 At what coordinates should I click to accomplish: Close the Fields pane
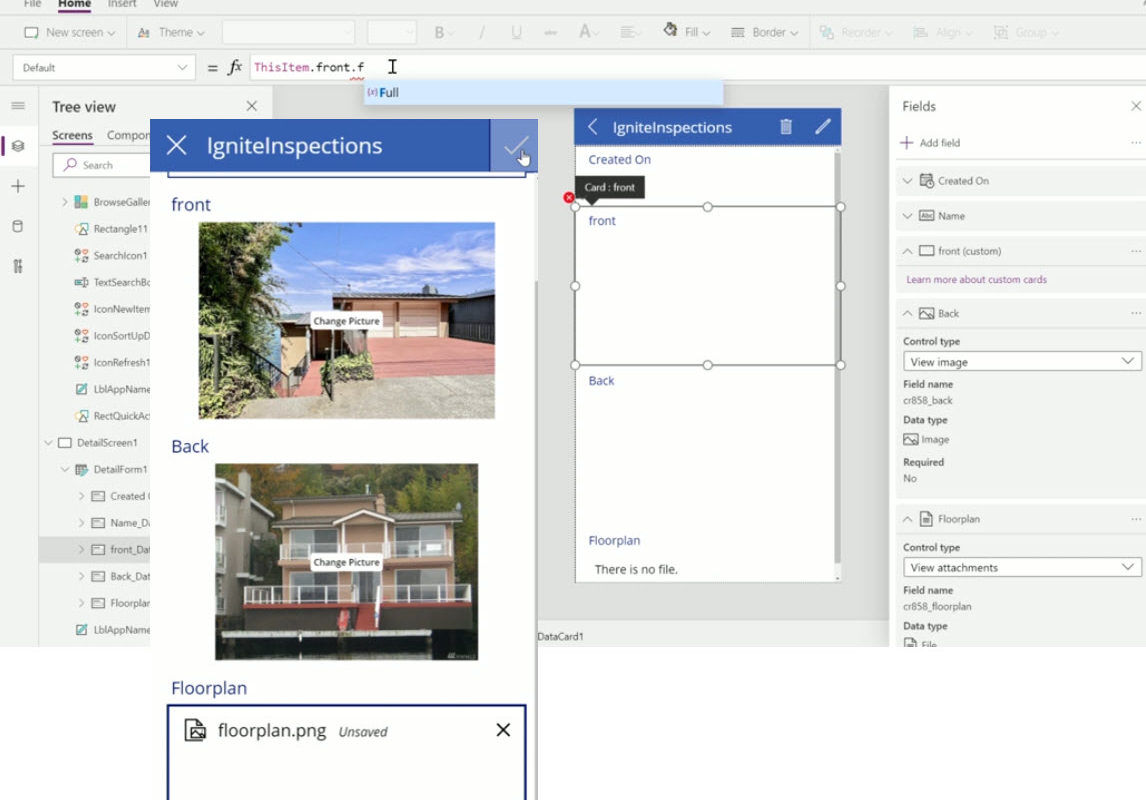click(1136, 106)
